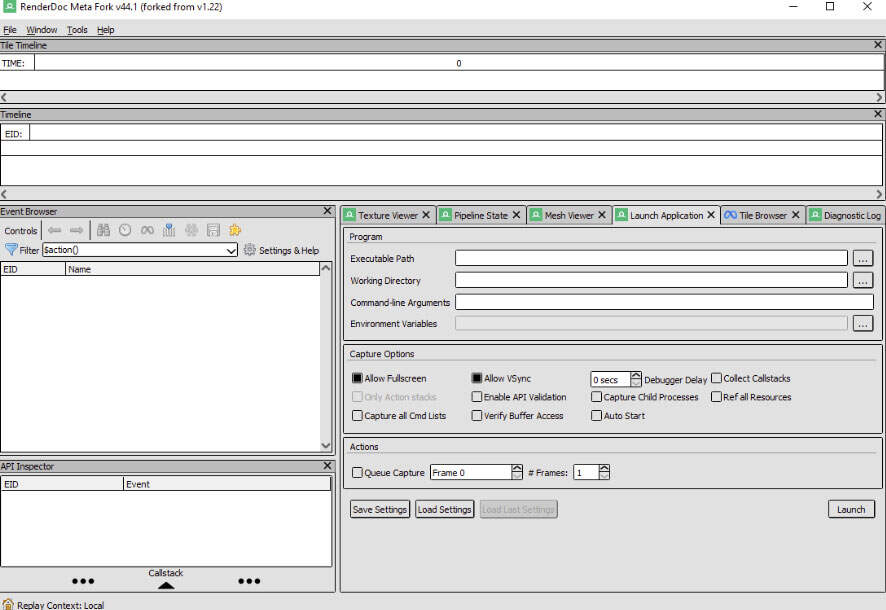This screenshot has width=886, height=610.
Task: Click the Meta infinity logo icon in Event Browser
Action: pyautogui.click(x=147, y=230)
